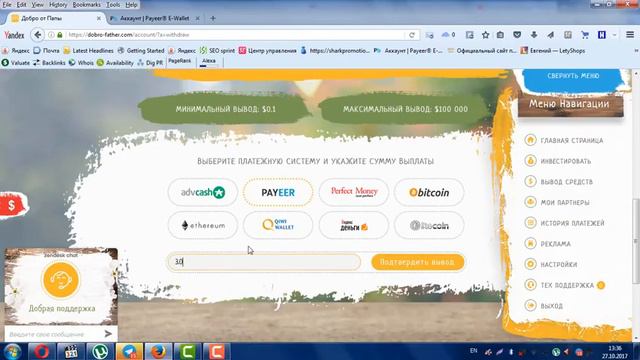
Task: Open the Pocket toolbar icon
Action: (x=517, y=35)
